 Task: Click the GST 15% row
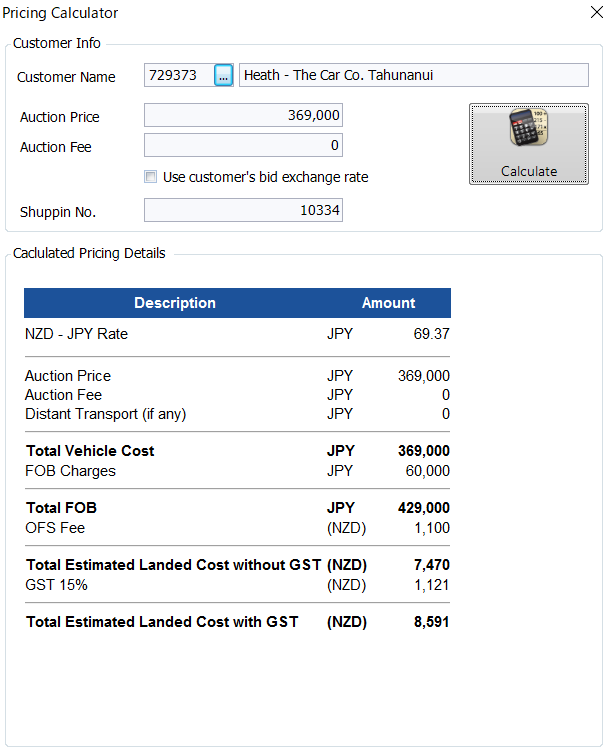click(x=237, y=585)
